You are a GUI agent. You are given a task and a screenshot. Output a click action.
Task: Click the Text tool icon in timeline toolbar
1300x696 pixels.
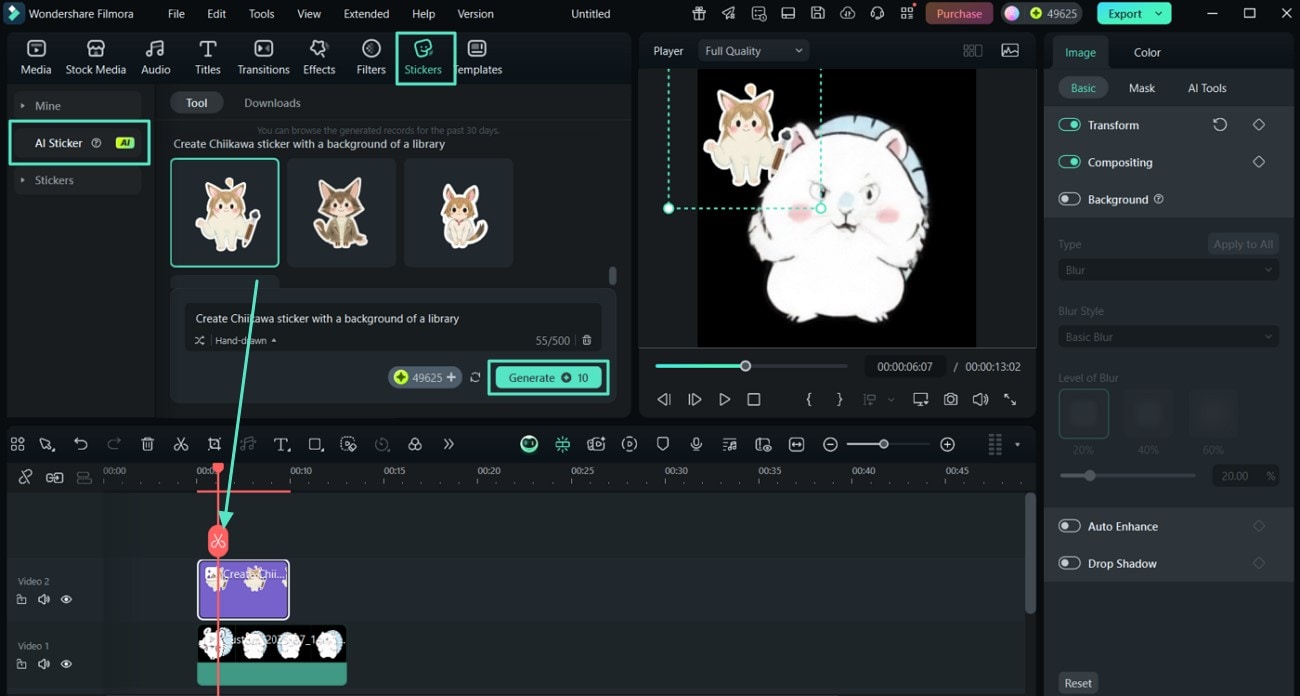coord(282,444)
